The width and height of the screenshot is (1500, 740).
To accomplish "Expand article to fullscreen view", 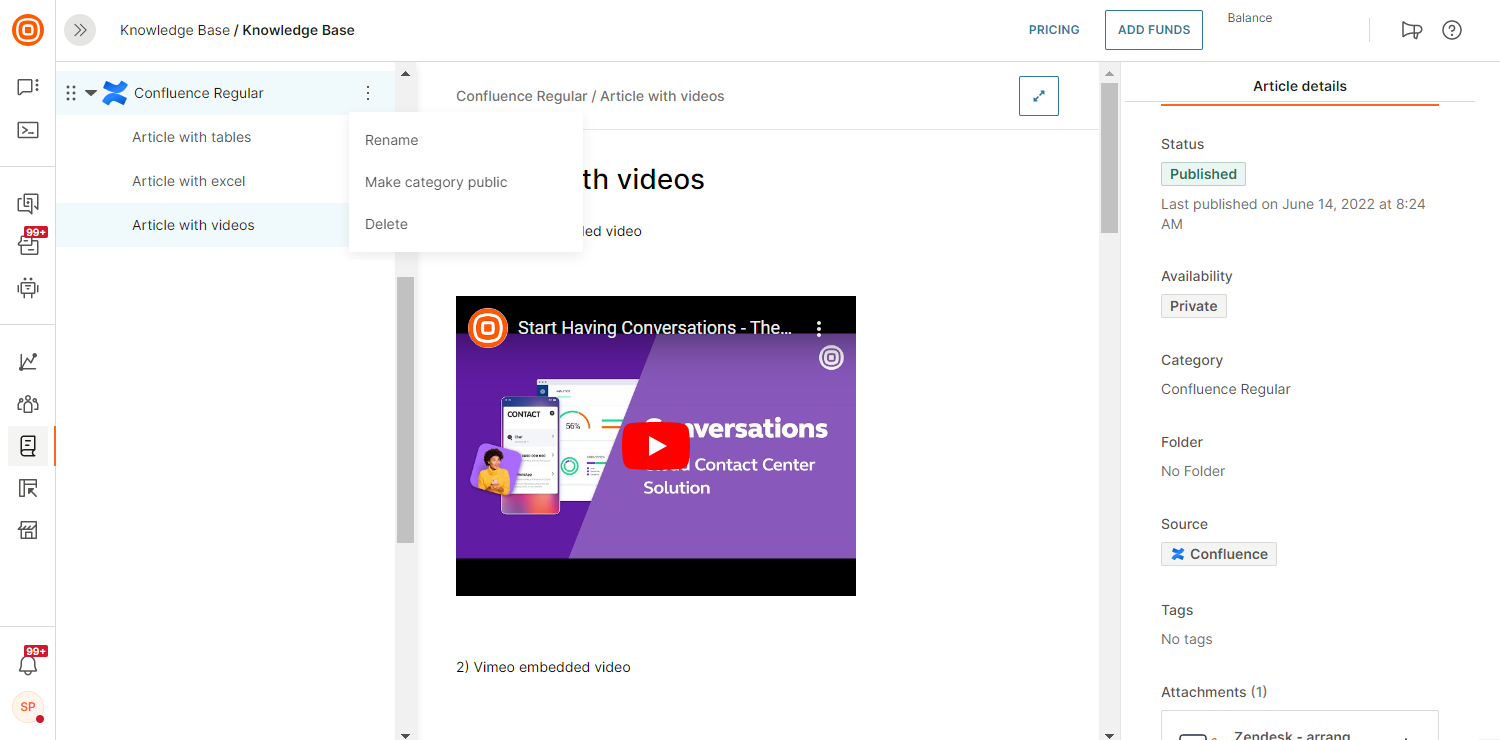I will point(1038,96).
